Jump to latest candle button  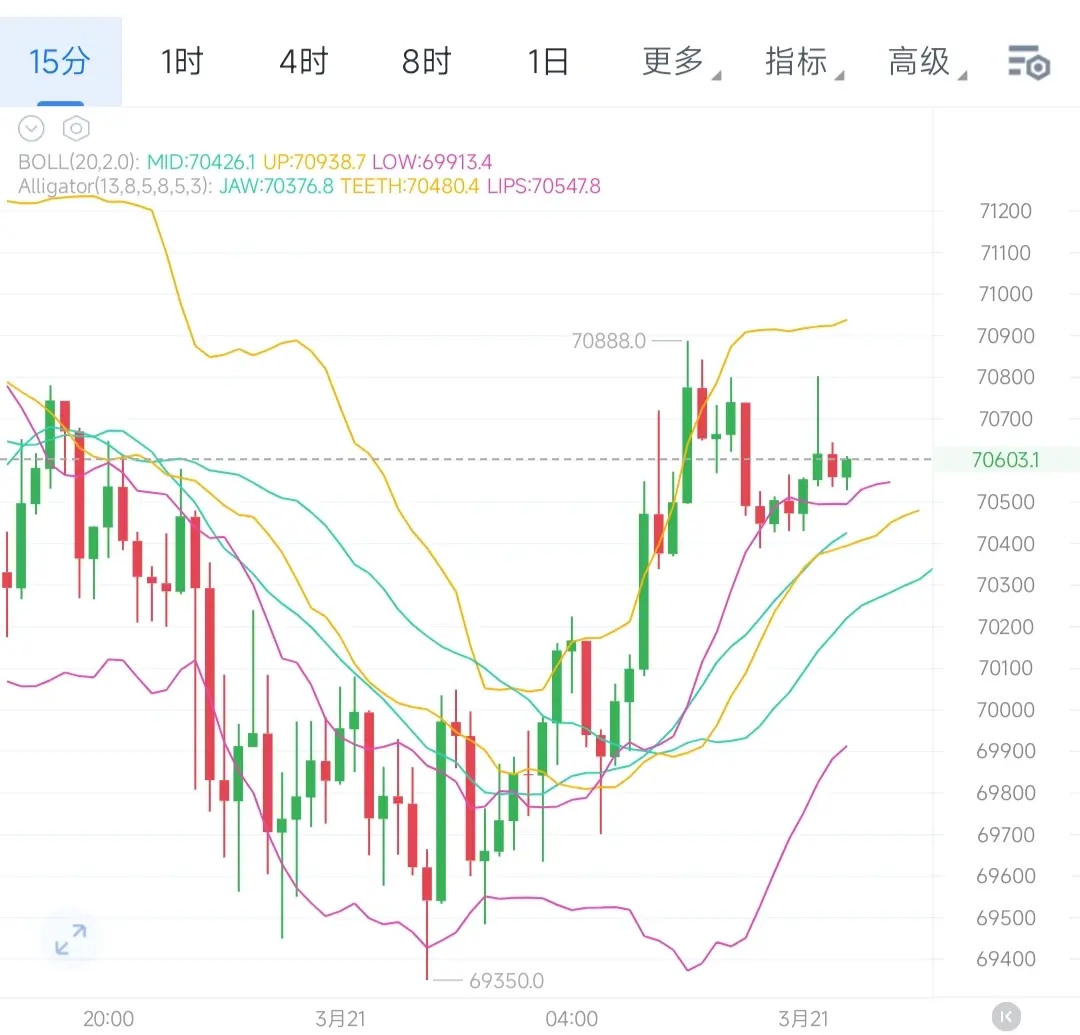click(1006, 1016)
